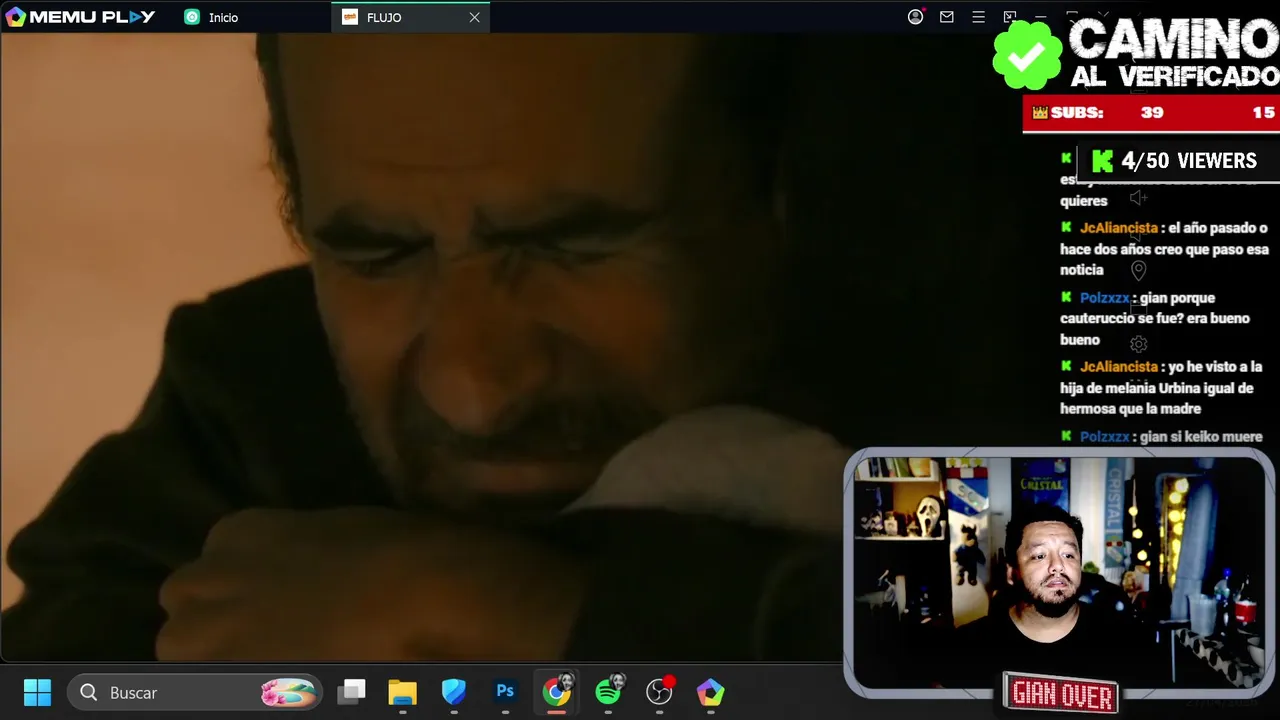Select the FLUJO tab
Image resolution: width=1280 pixels, height=720 pixels.
point(410,17)
